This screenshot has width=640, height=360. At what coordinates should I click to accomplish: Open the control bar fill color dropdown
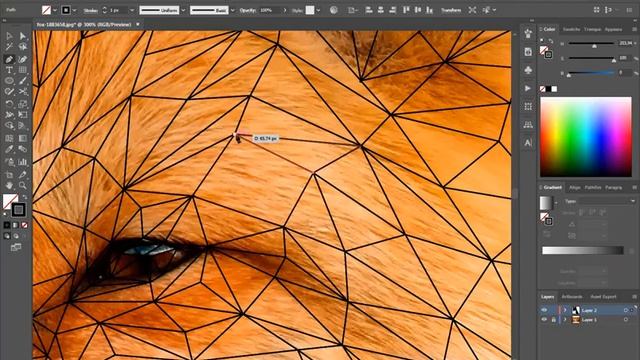[55, 10]
